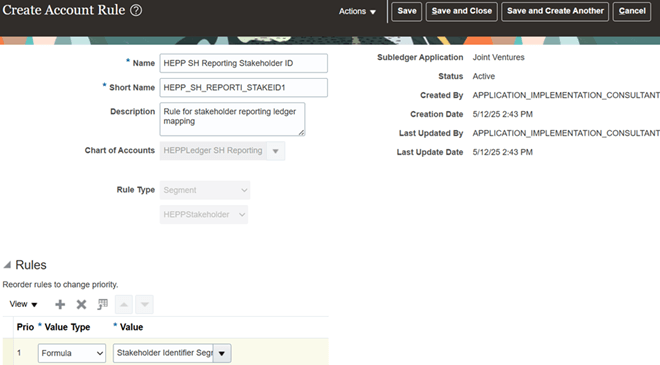Open the Chart of Accounts dropdown
The height and width of the screenshot is (365, 660).
click(276, 151)
